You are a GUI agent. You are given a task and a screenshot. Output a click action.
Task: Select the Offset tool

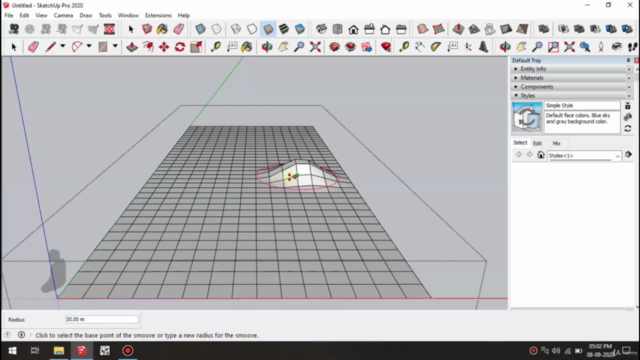coord(148,47)
